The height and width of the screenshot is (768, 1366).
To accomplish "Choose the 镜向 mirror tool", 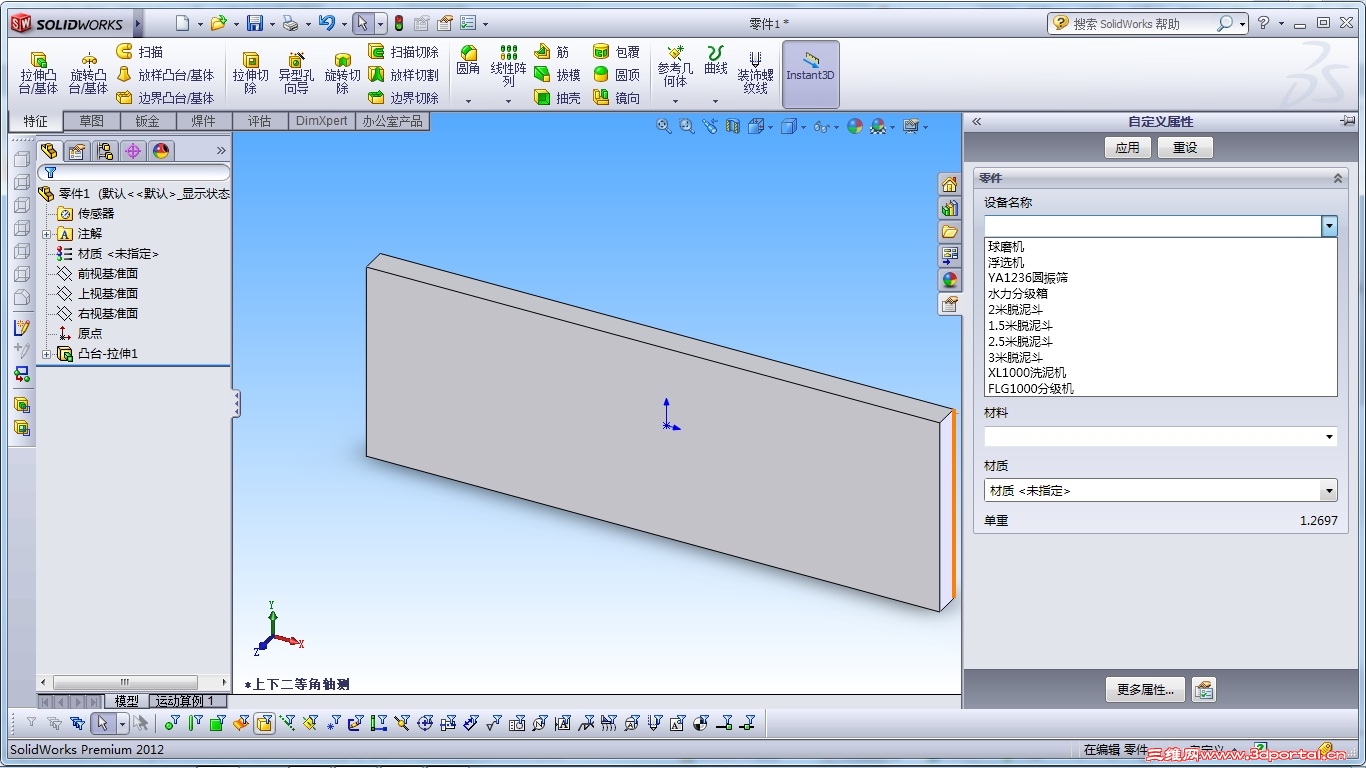I will point(616,98).
